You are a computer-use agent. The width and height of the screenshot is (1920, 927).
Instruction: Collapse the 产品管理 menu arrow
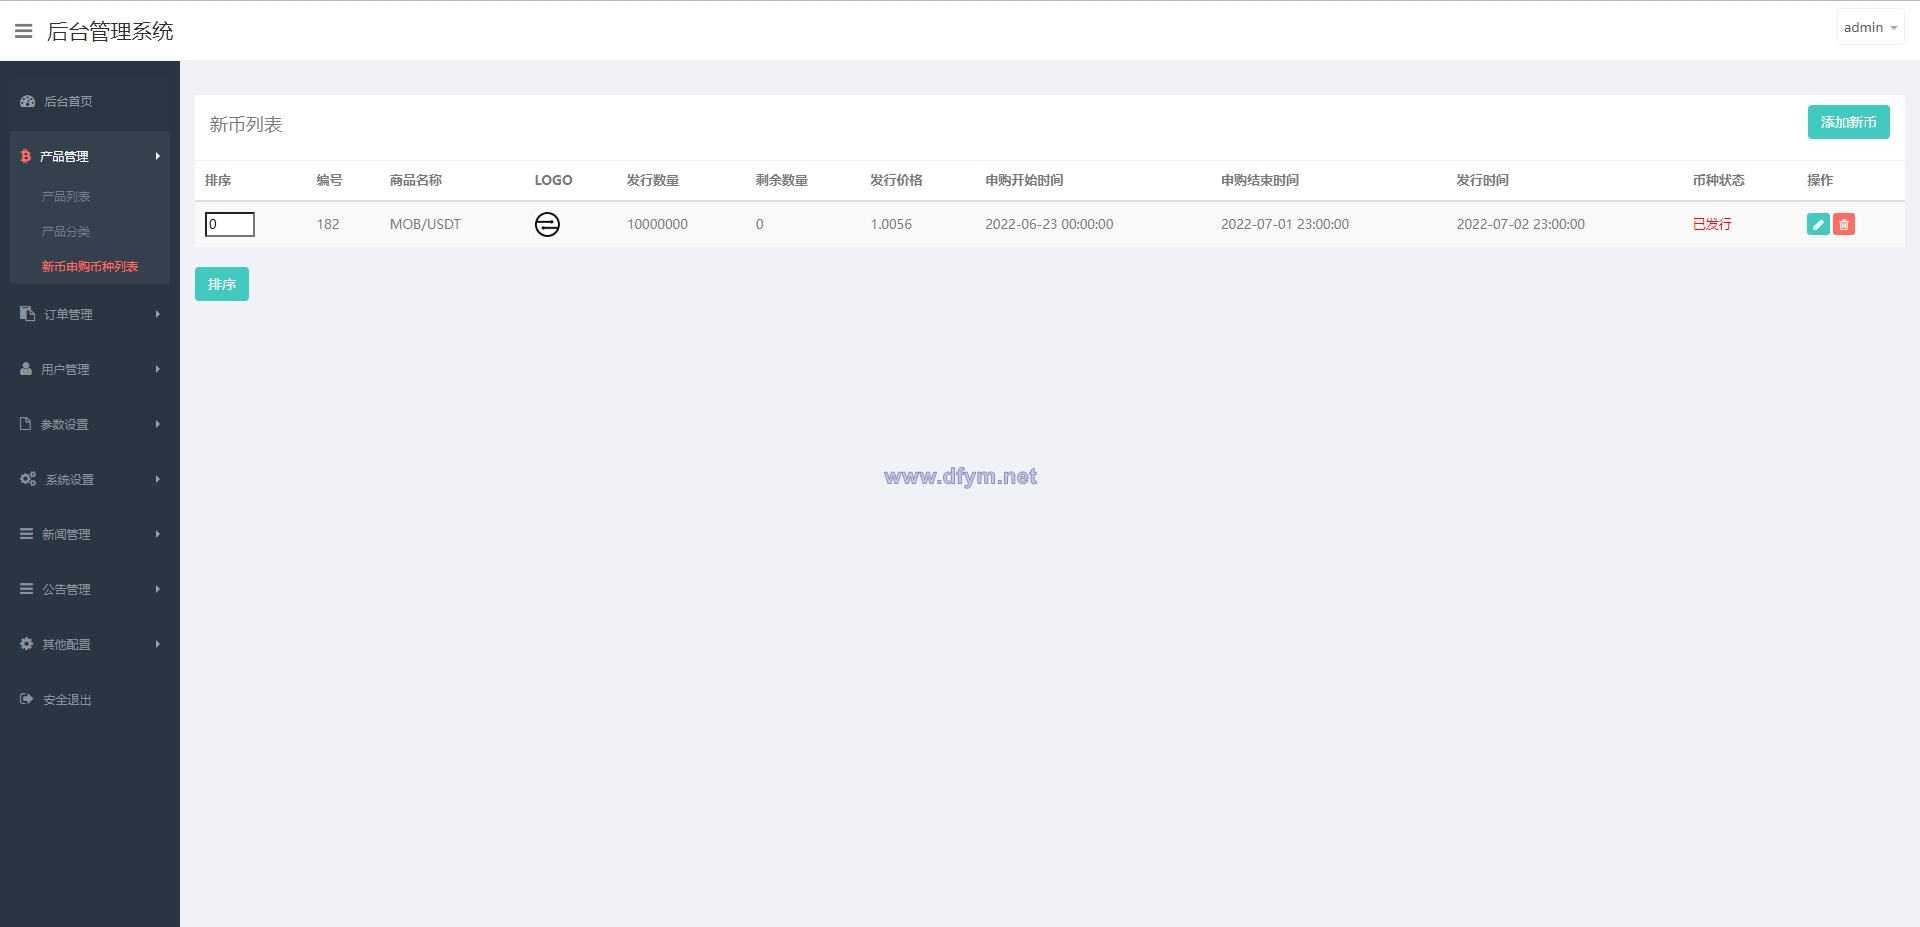click(158, 156)
